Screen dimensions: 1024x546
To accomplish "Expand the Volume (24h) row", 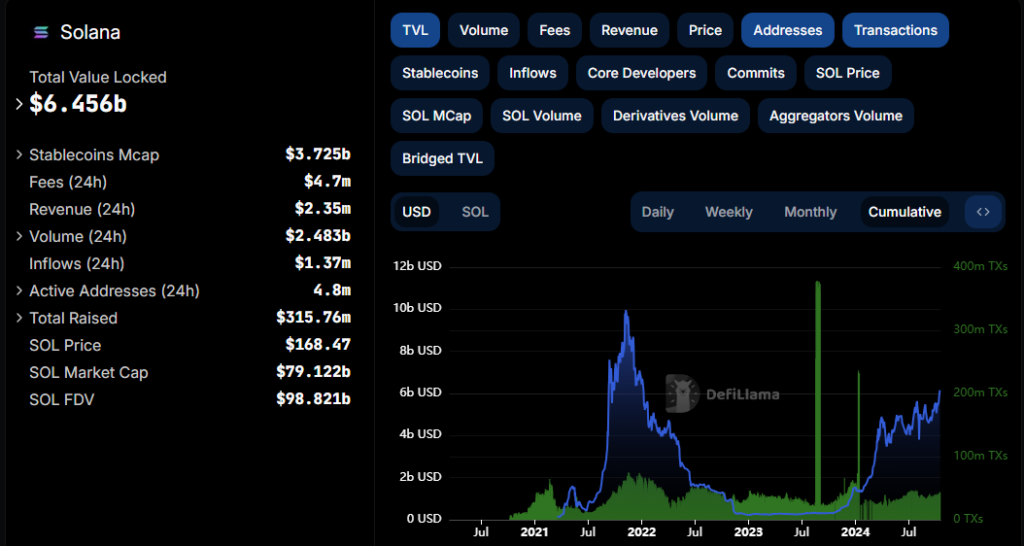I will [x=19, y=236].
